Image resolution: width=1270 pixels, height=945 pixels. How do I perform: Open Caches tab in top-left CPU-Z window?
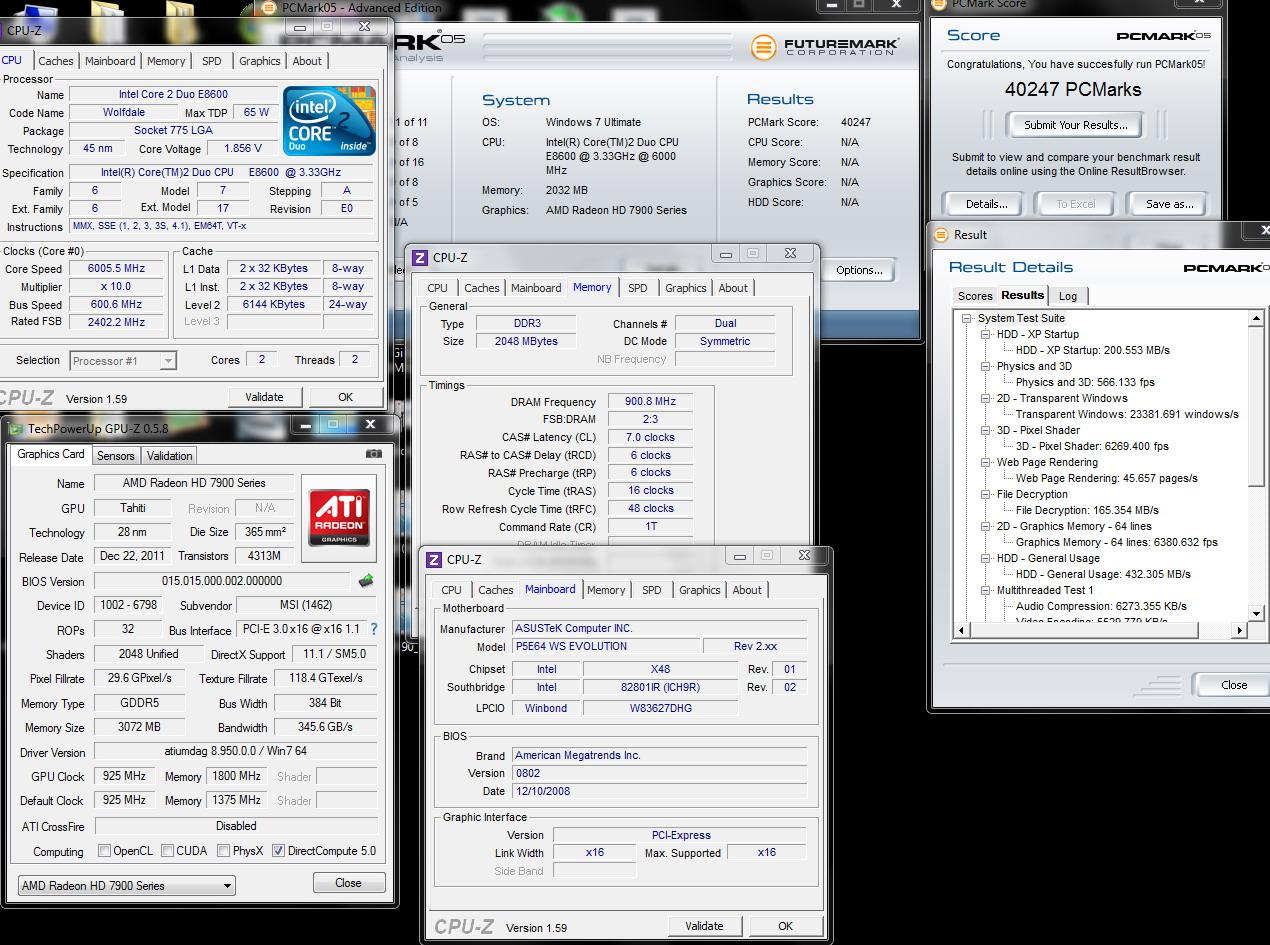[56, 61]
